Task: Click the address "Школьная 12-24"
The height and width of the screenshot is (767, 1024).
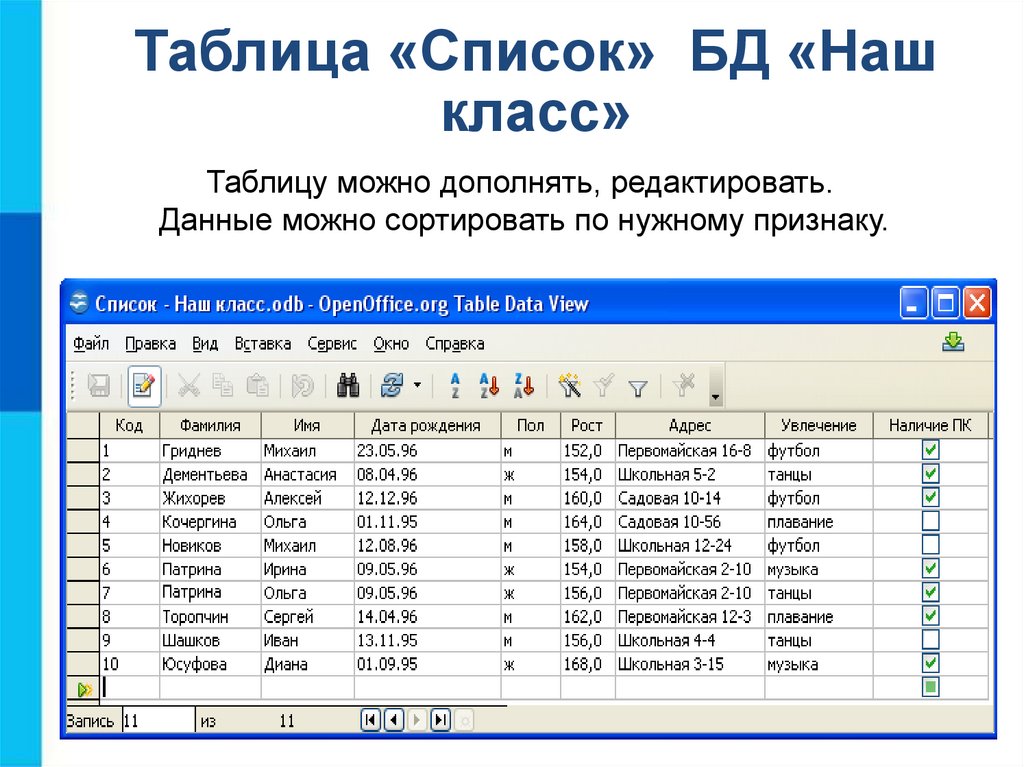Action: [x=675, y=546]
